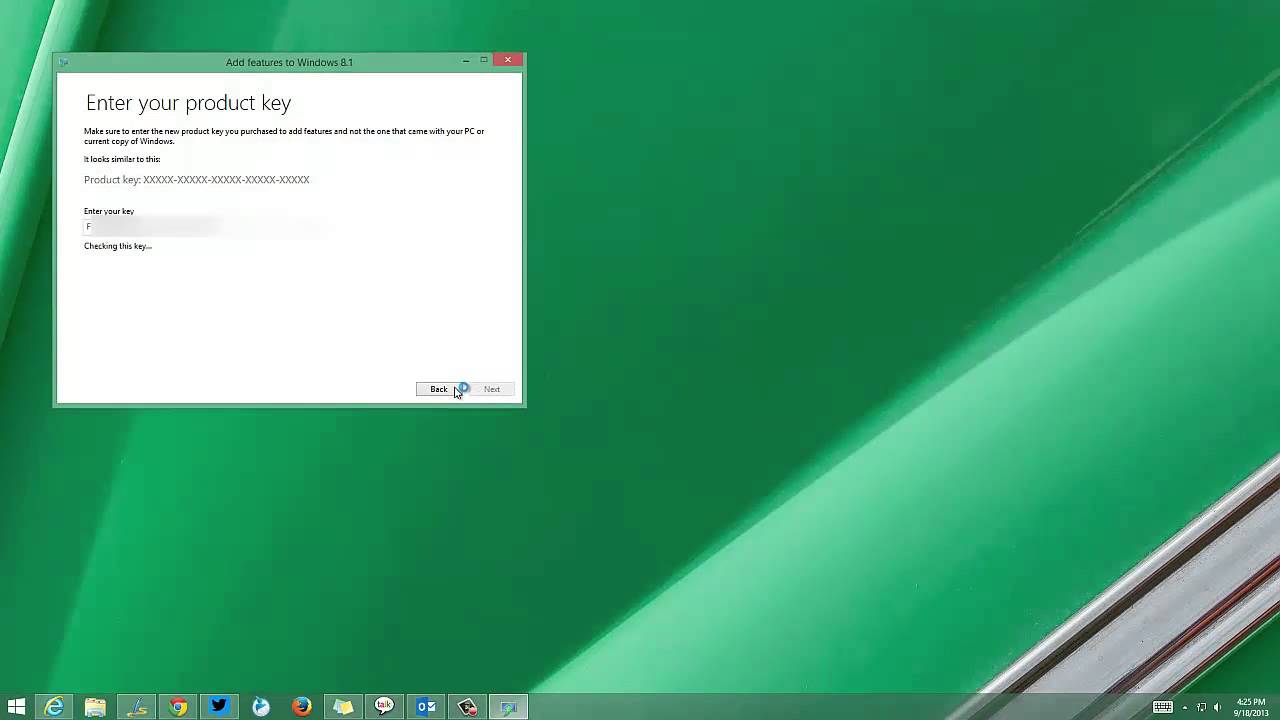Launch Internet Explorer from the taskbar
The width and height of the screenshot is (1280, 720).
point(54,707)
